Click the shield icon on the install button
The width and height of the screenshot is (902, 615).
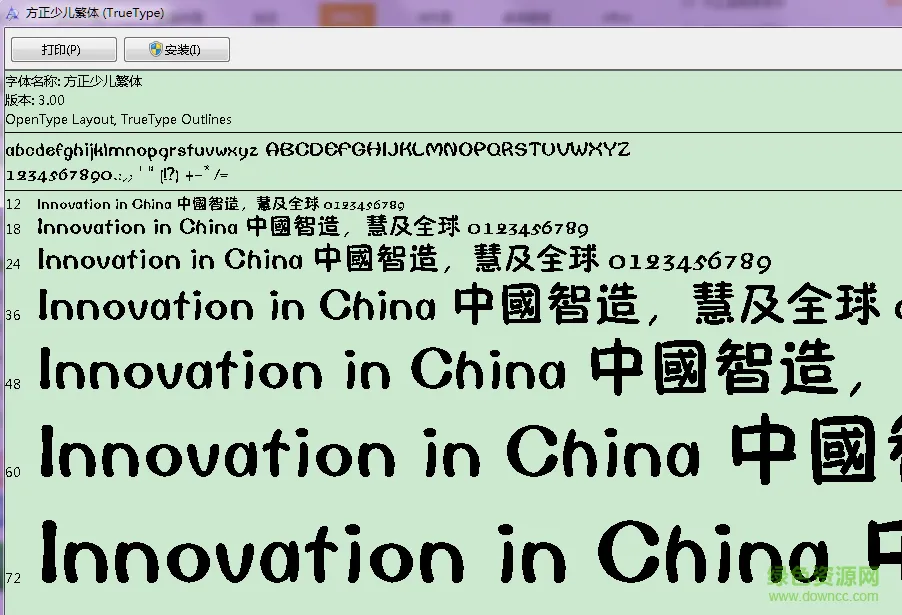click(x=155, y=49)
